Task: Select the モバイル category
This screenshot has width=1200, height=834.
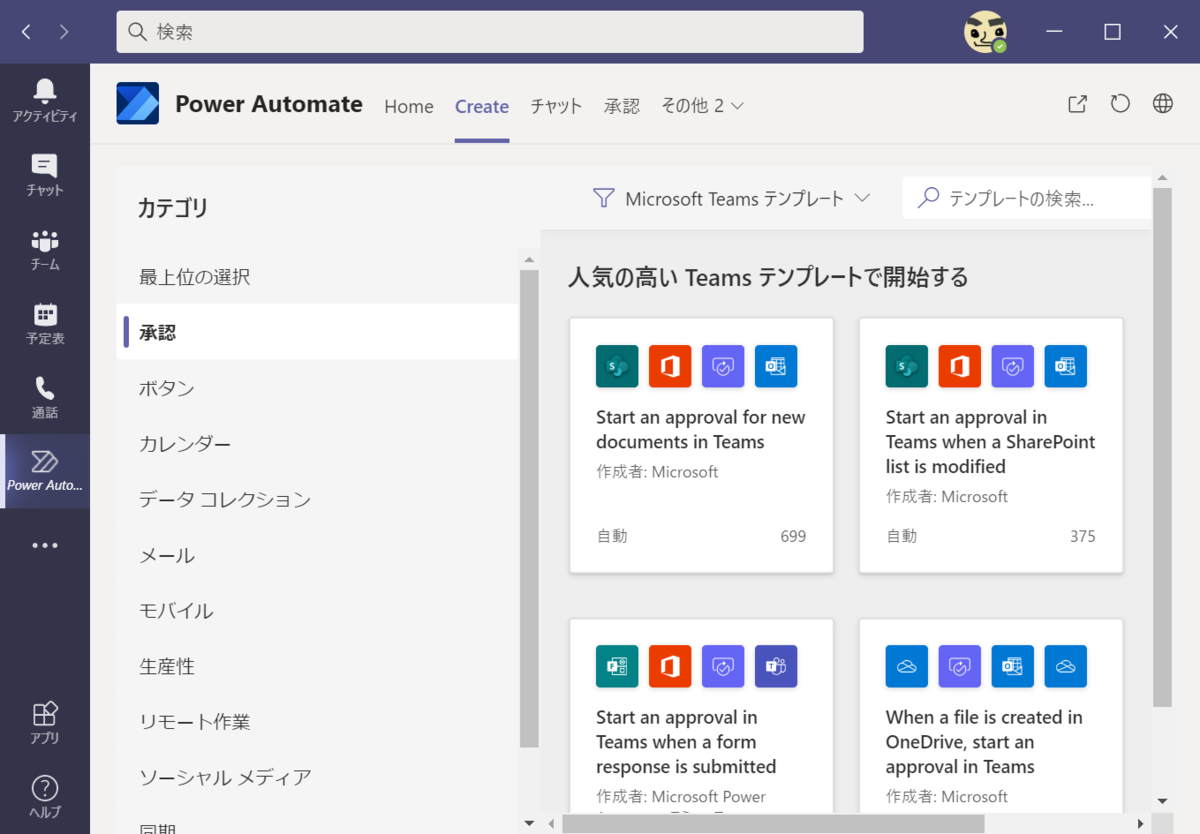Action: click(x=318, y=610)
